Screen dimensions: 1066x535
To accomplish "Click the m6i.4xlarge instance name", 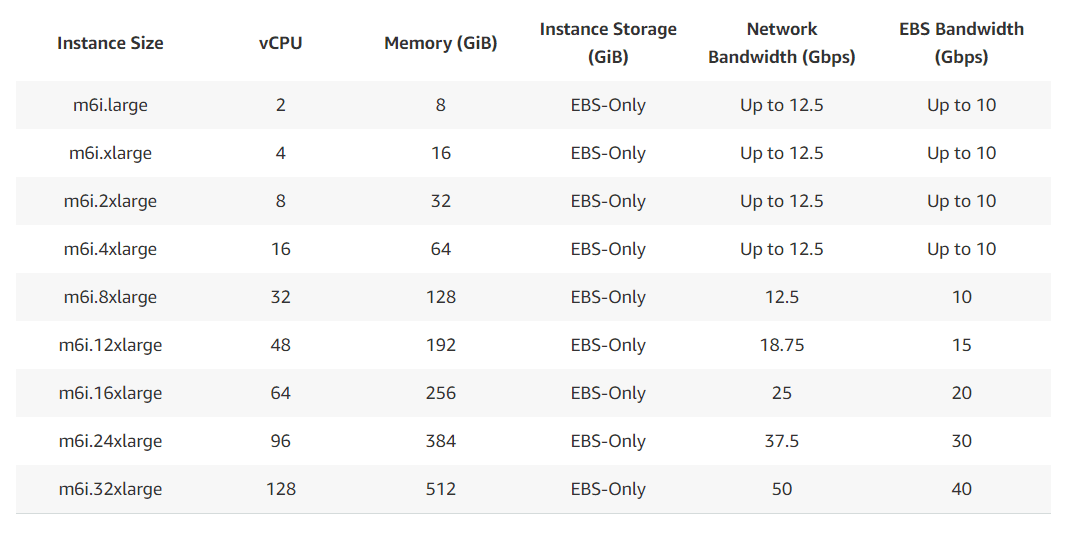I will coord(110,249).
